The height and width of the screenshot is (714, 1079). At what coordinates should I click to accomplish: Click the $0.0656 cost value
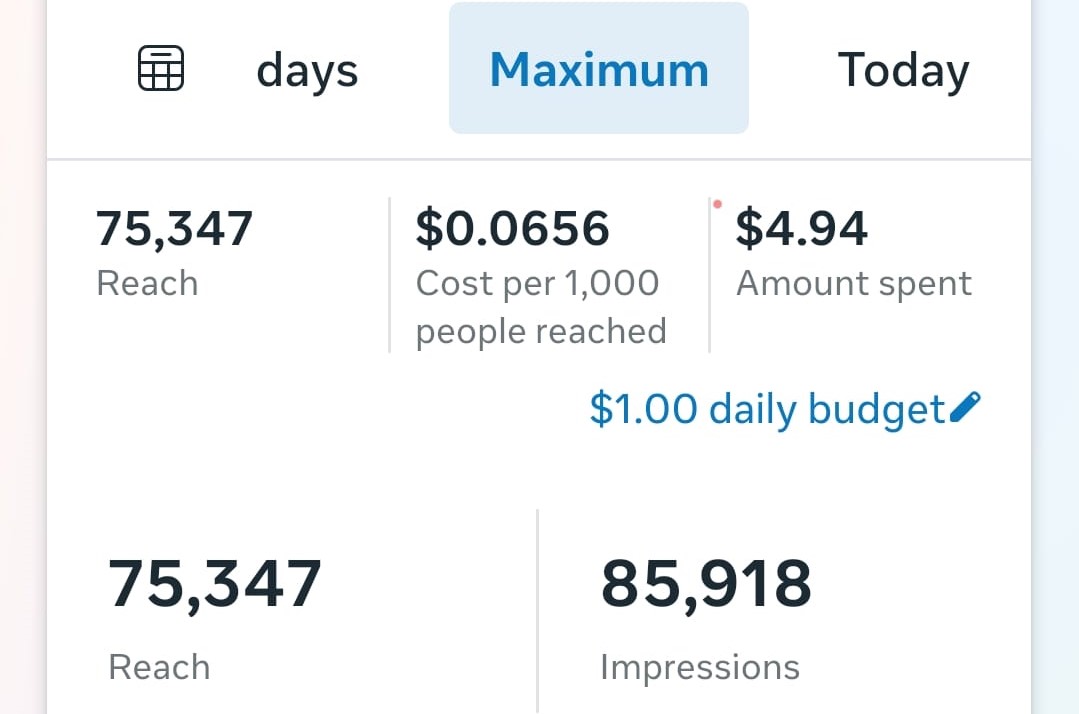pos(512,228)
